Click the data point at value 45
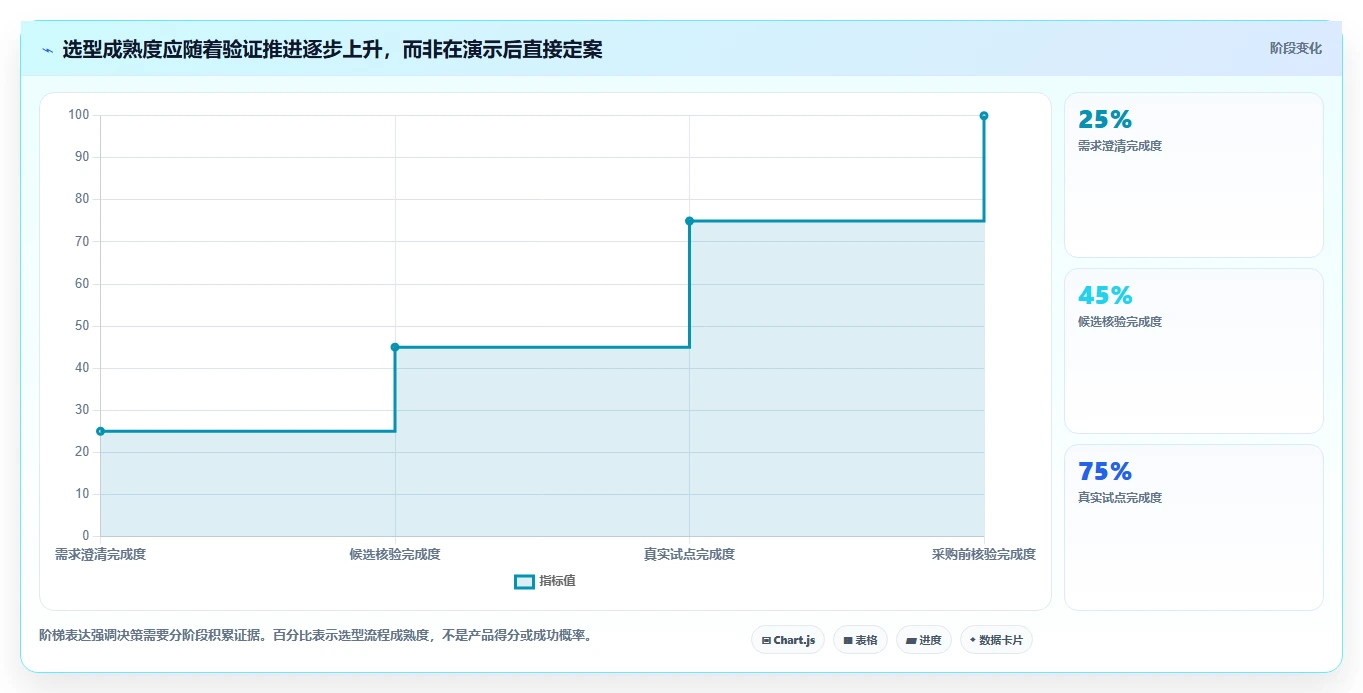Viewport: 1363px width, 693px height. (x=395, y=347)
